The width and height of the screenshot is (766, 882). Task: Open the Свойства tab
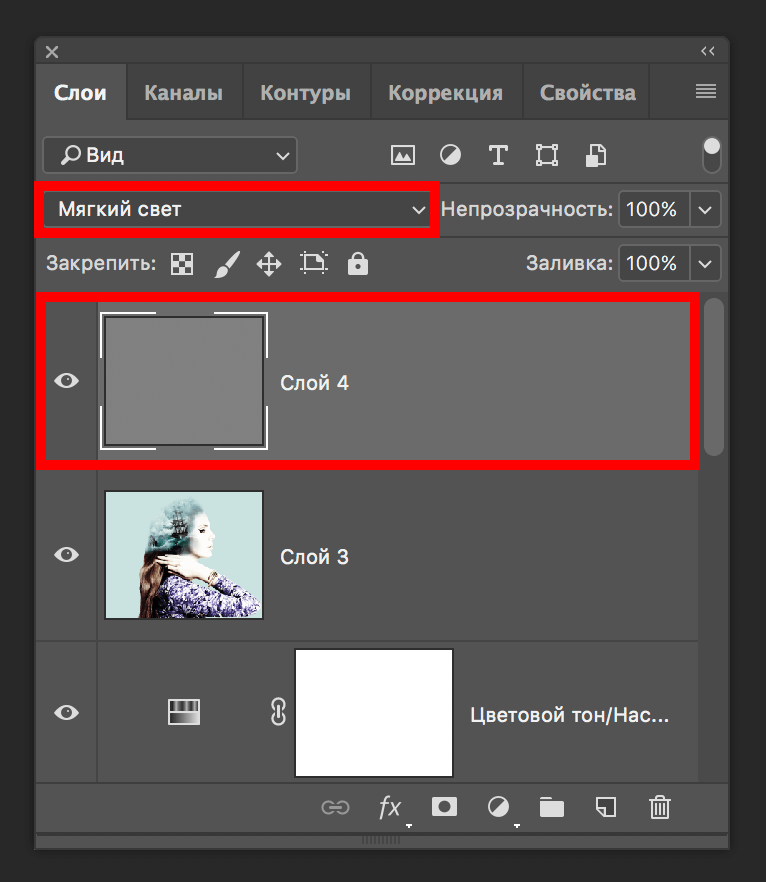587,93
